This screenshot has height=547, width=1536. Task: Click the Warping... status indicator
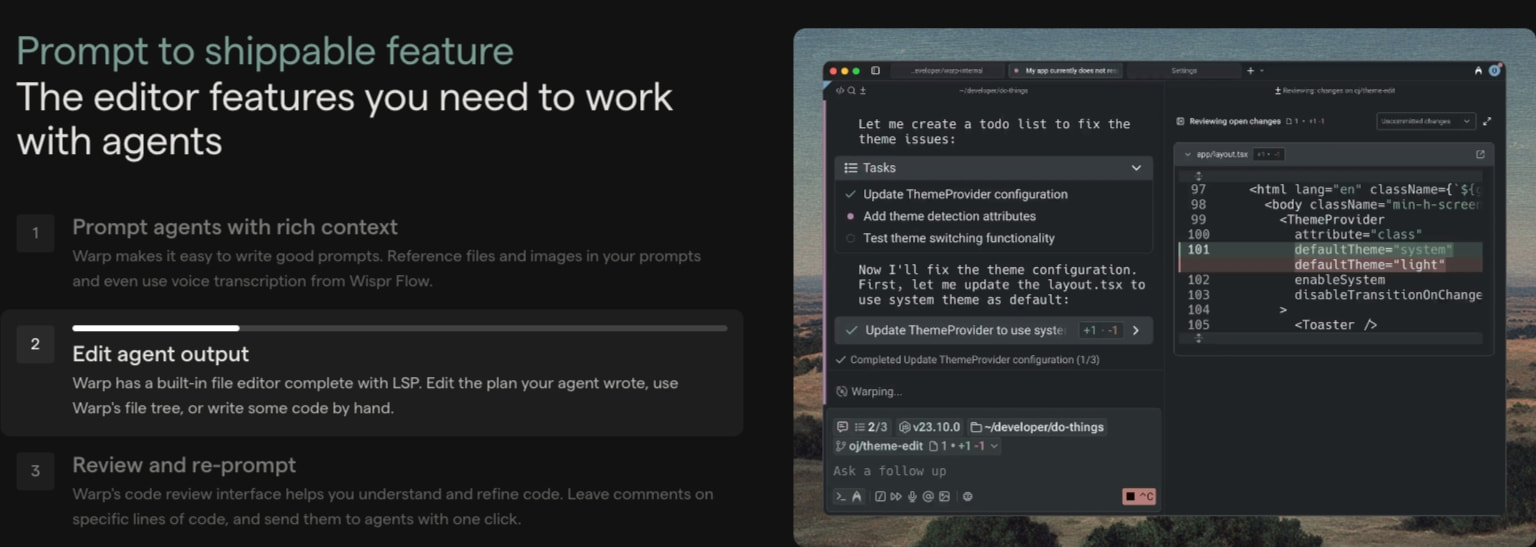point(869,392)
